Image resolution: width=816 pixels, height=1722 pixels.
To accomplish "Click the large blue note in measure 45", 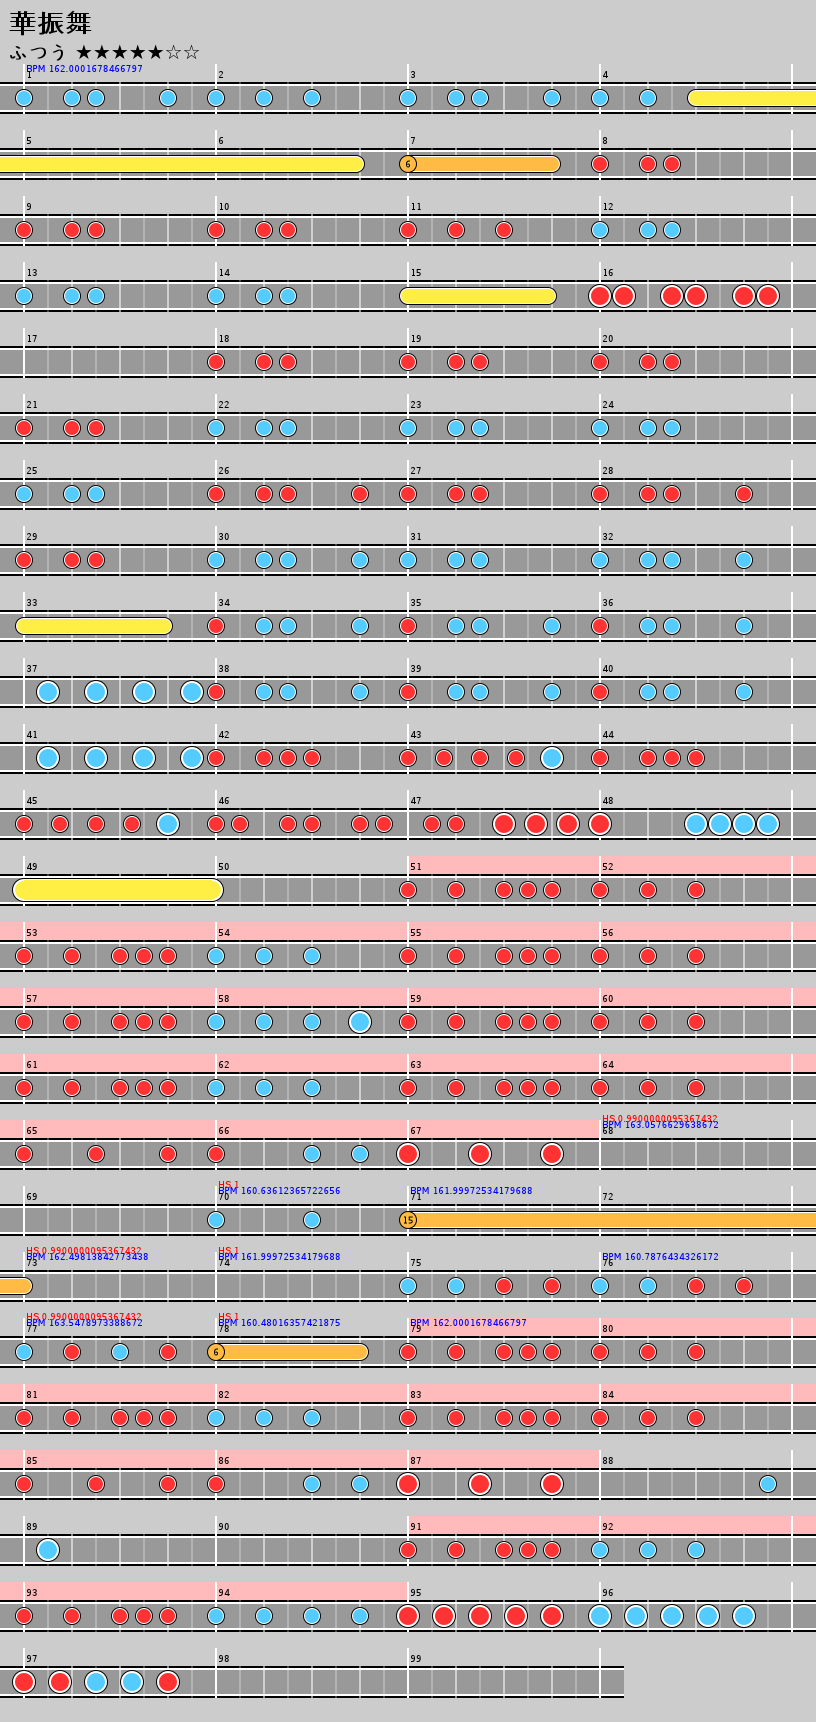I will [x=168, y=824].
